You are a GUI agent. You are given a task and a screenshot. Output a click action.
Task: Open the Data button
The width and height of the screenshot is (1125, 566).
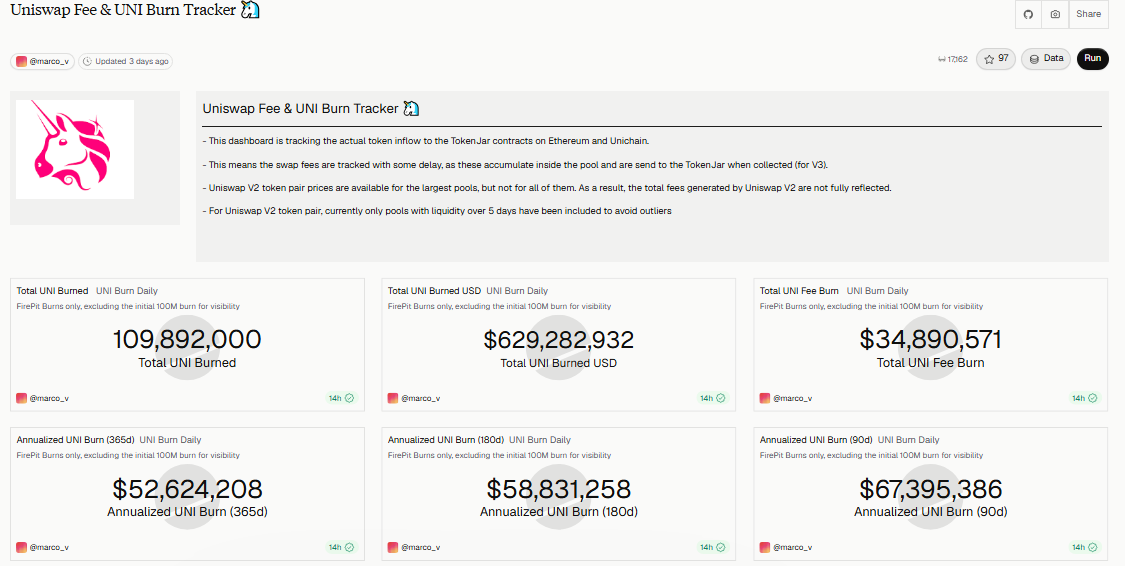coord(1046,59)
